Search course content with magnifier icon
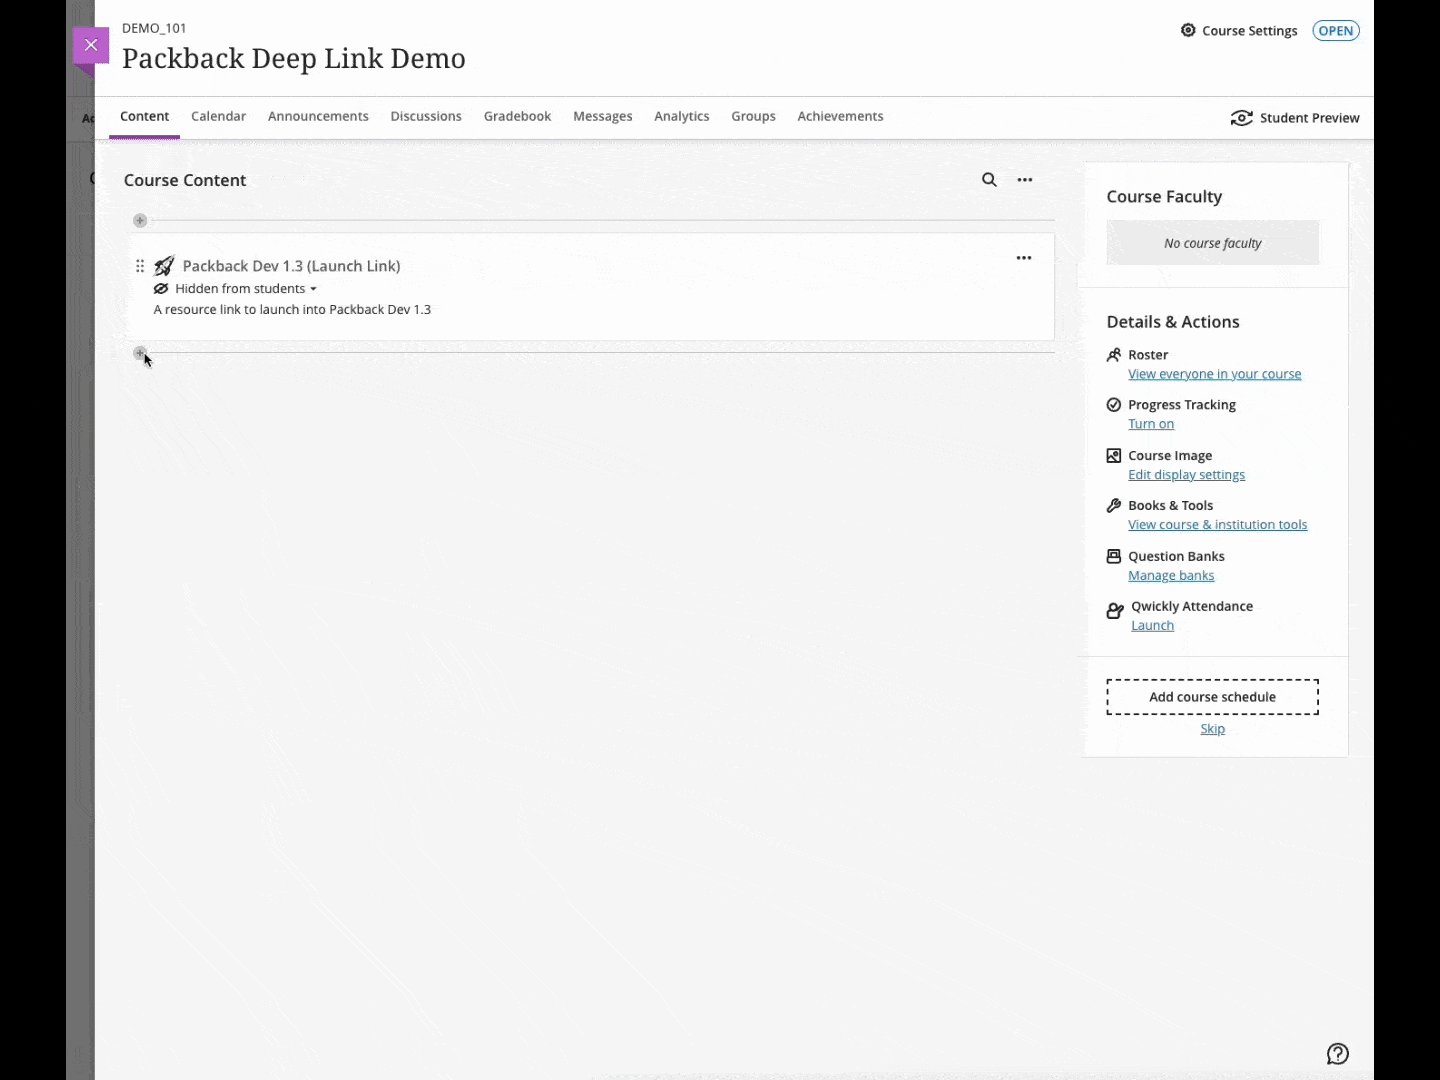 989,180
